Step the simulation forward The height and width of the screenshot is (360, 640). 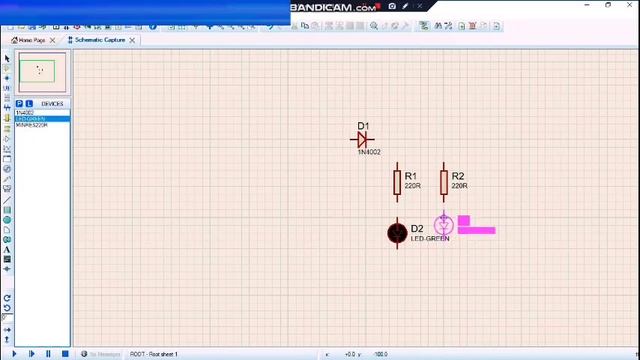click(x=31, y=354)
